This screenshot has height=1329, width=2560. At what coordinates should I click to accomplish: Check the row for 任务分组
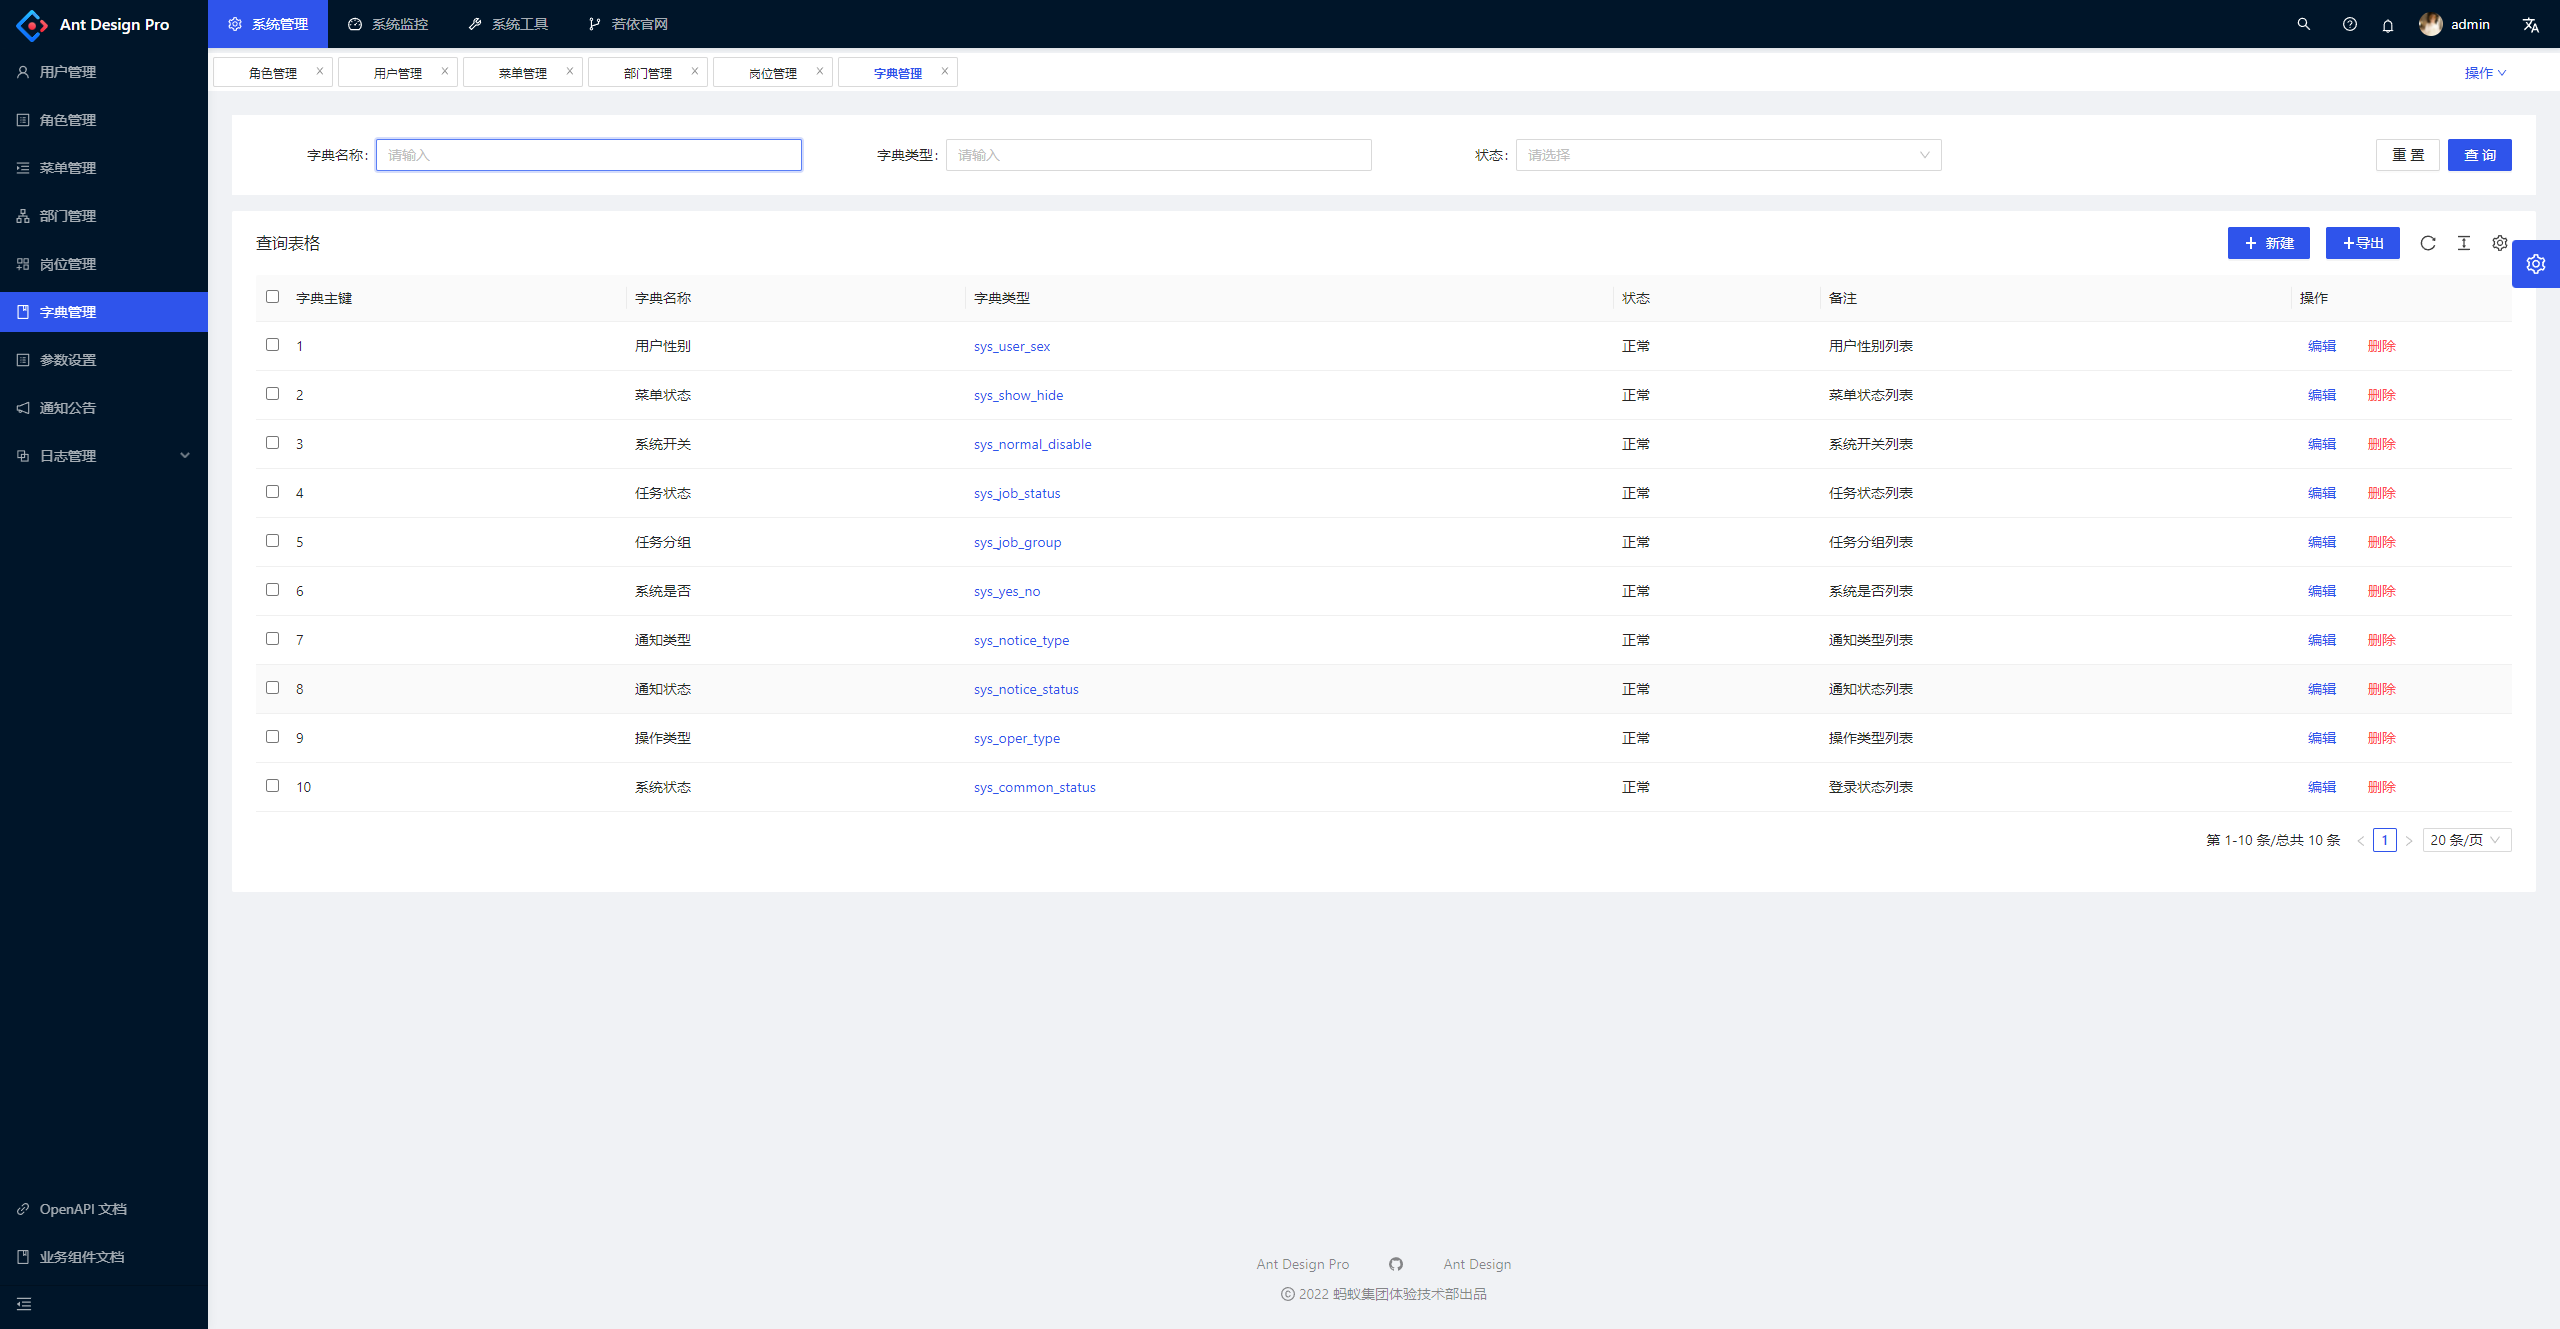[x=272, y=541]
